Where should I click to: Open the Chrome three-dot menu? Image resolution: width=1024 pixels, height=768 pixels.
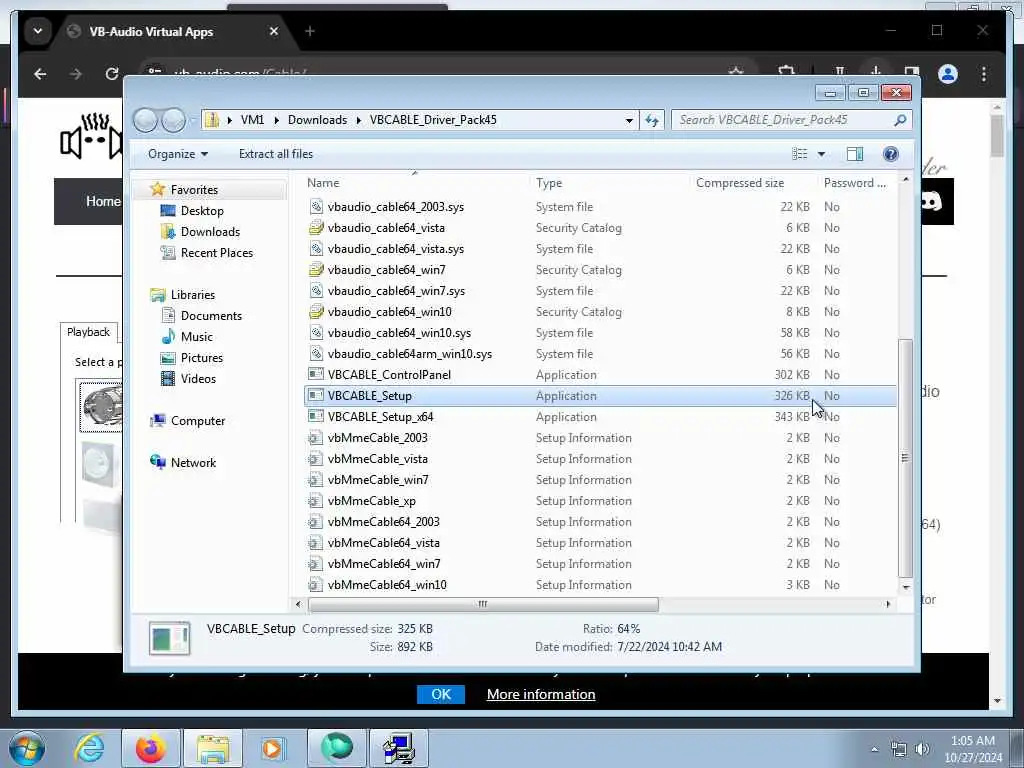tap(984, 74)
